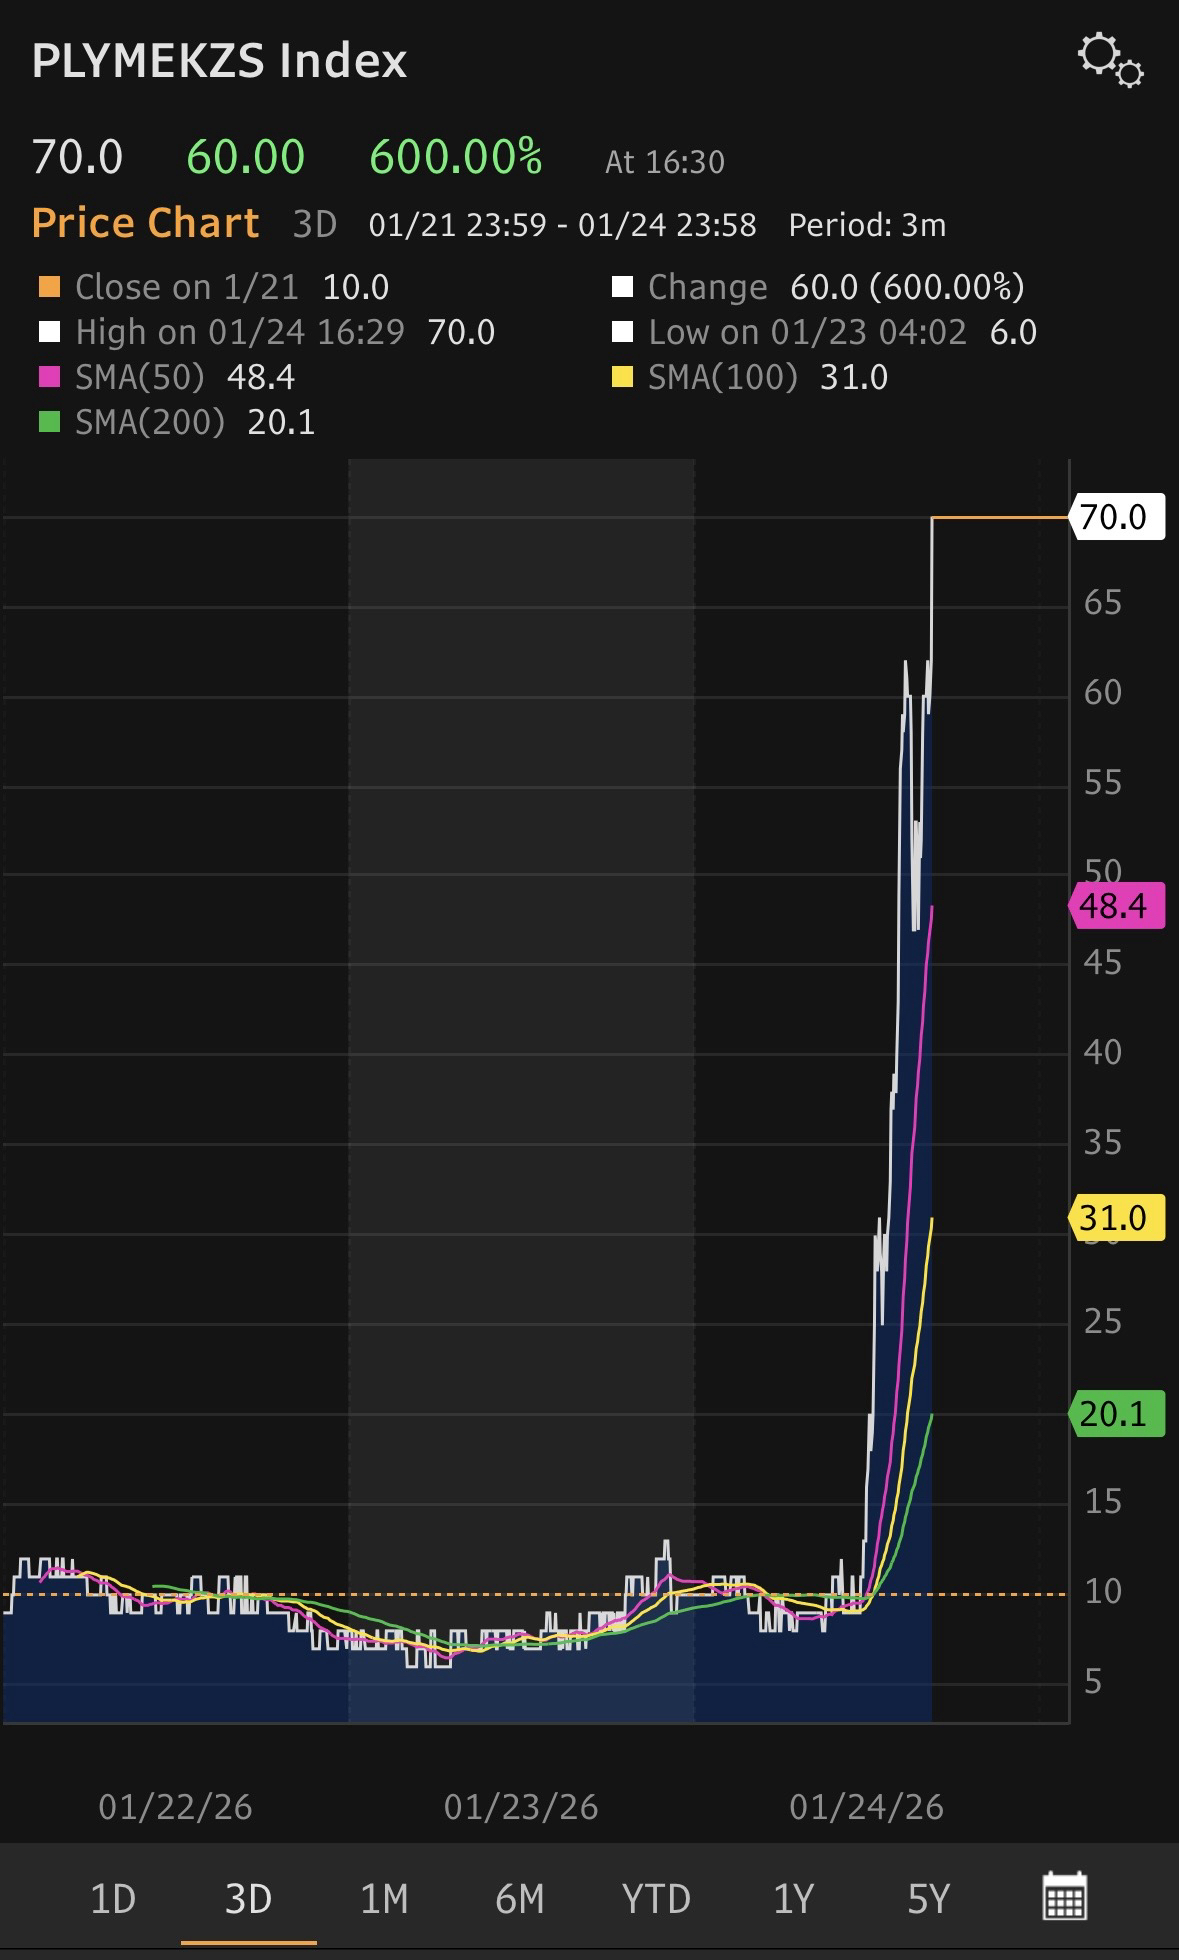Switch to the 1M range
The image size is (1179, 1960).
[384, 1898]
